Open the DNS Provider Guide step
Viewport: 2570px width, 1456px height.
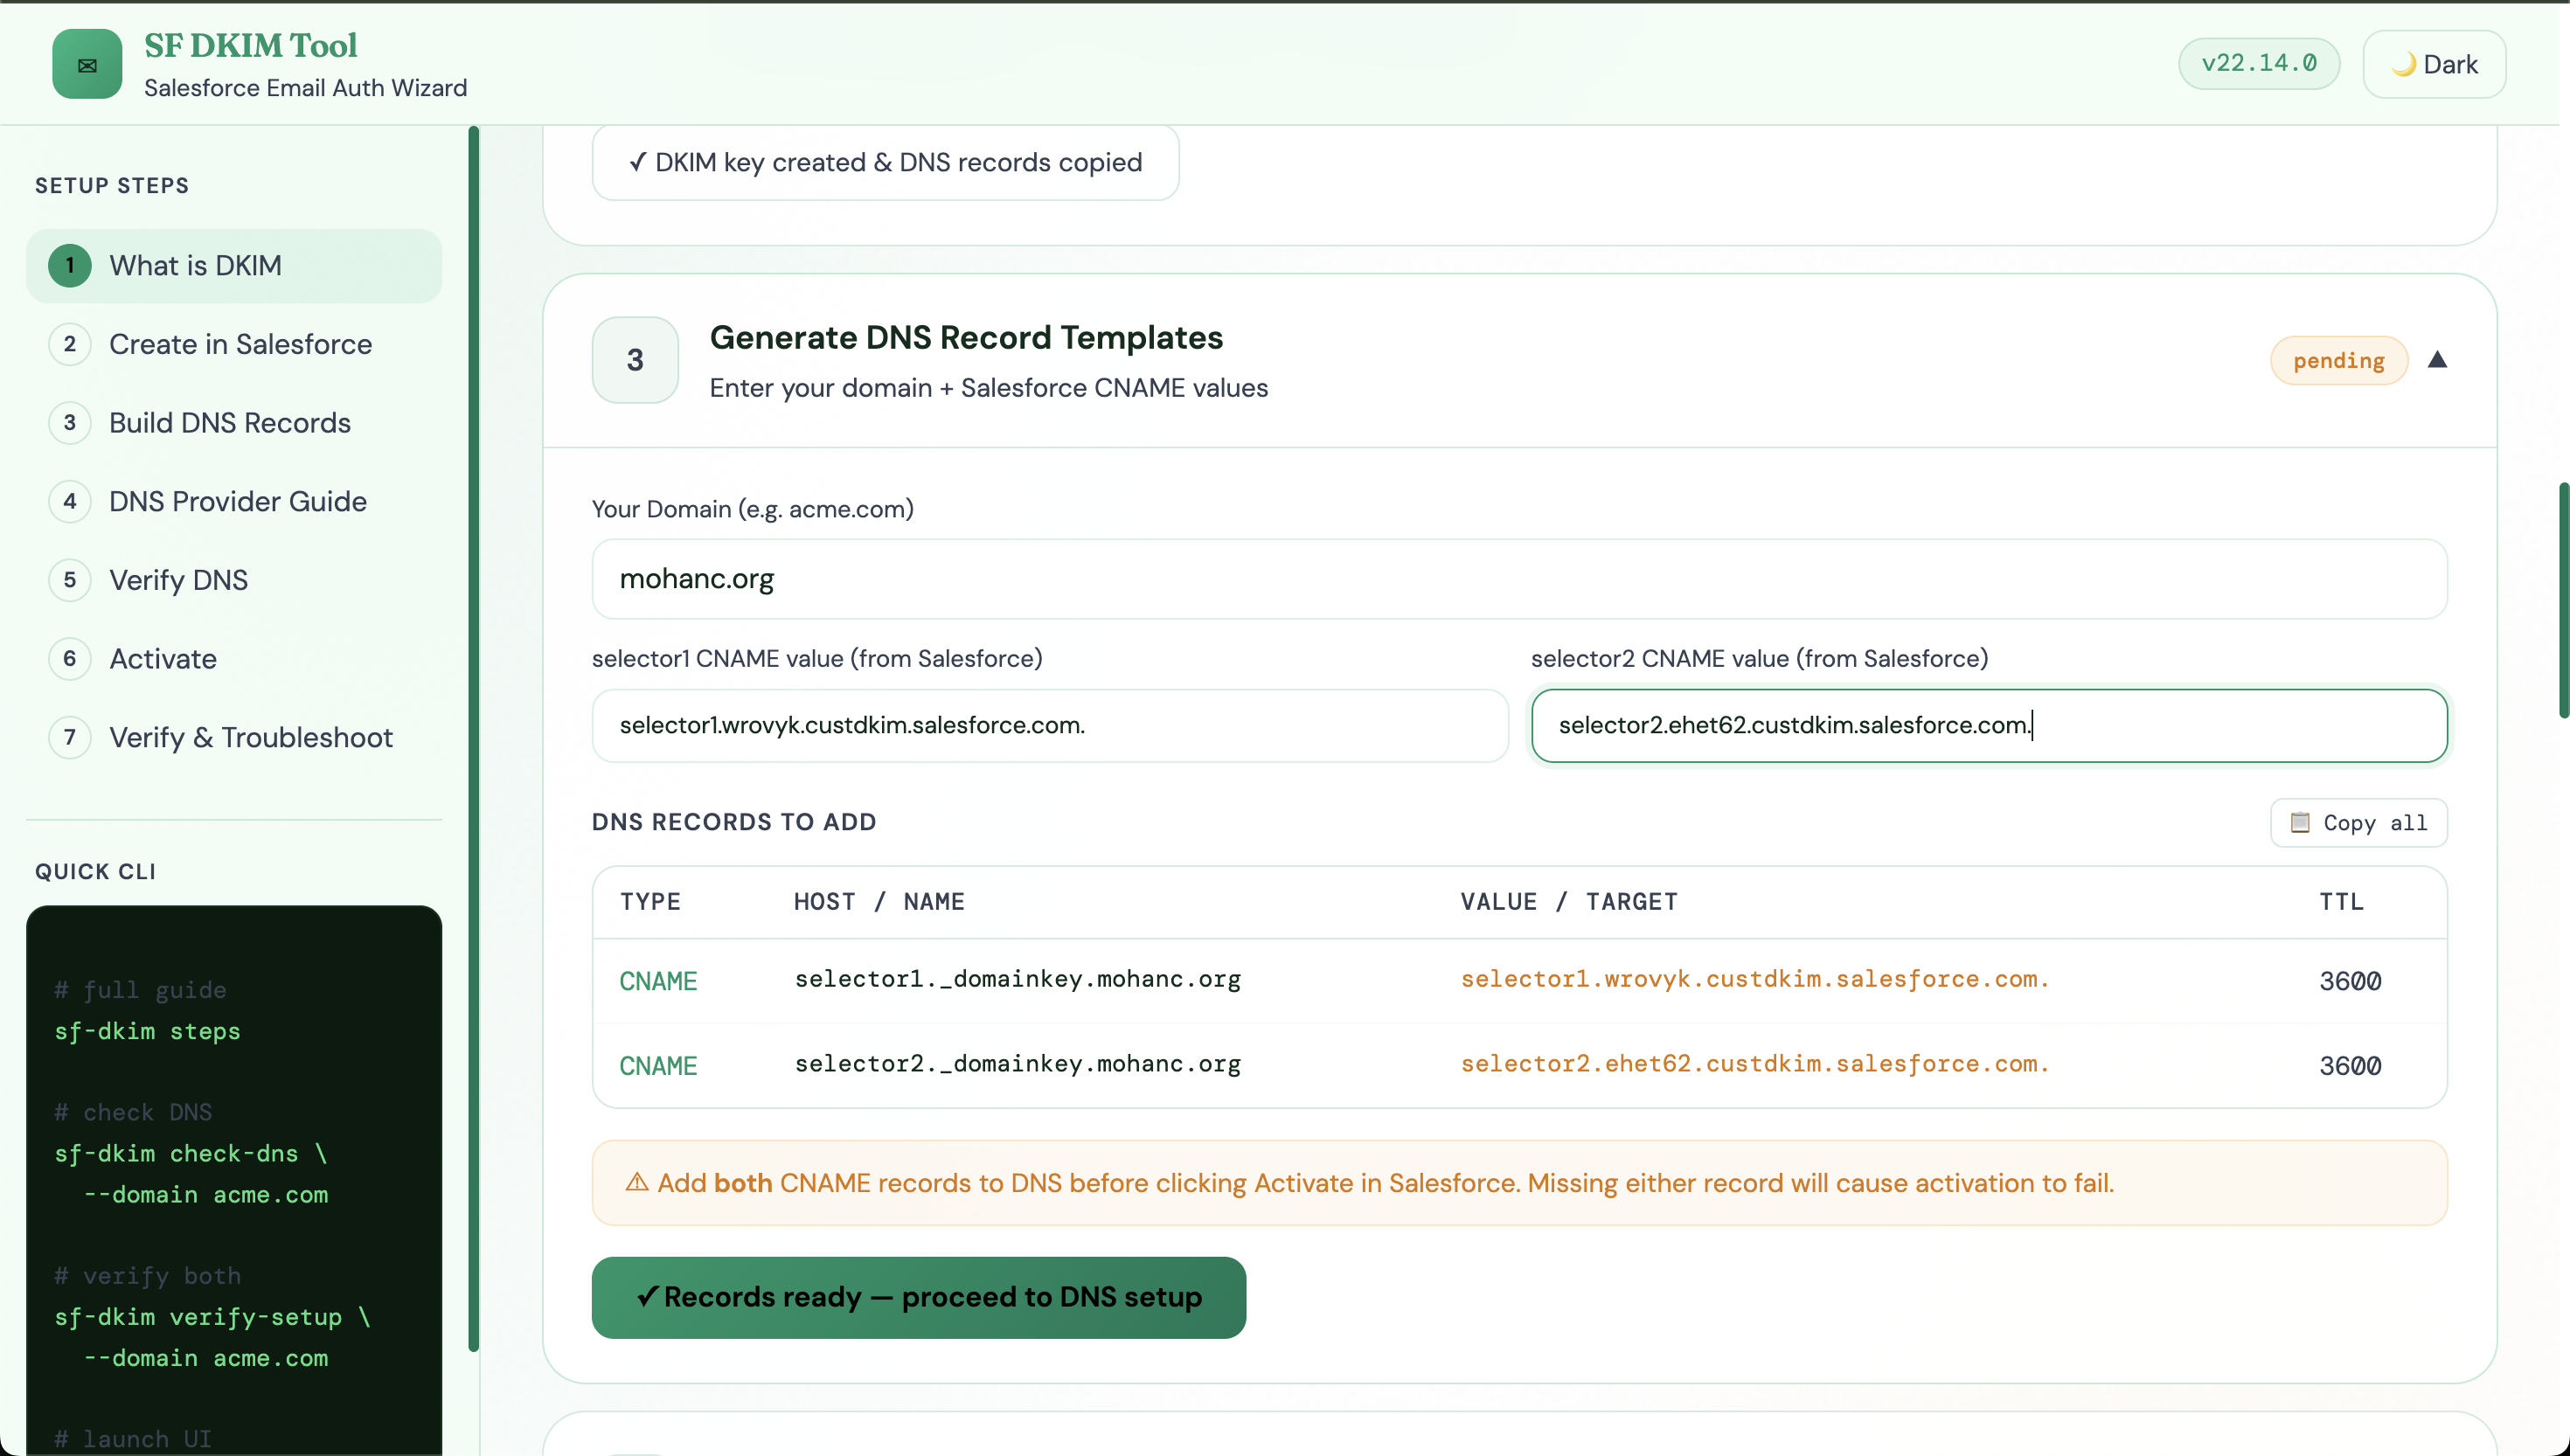237,501
